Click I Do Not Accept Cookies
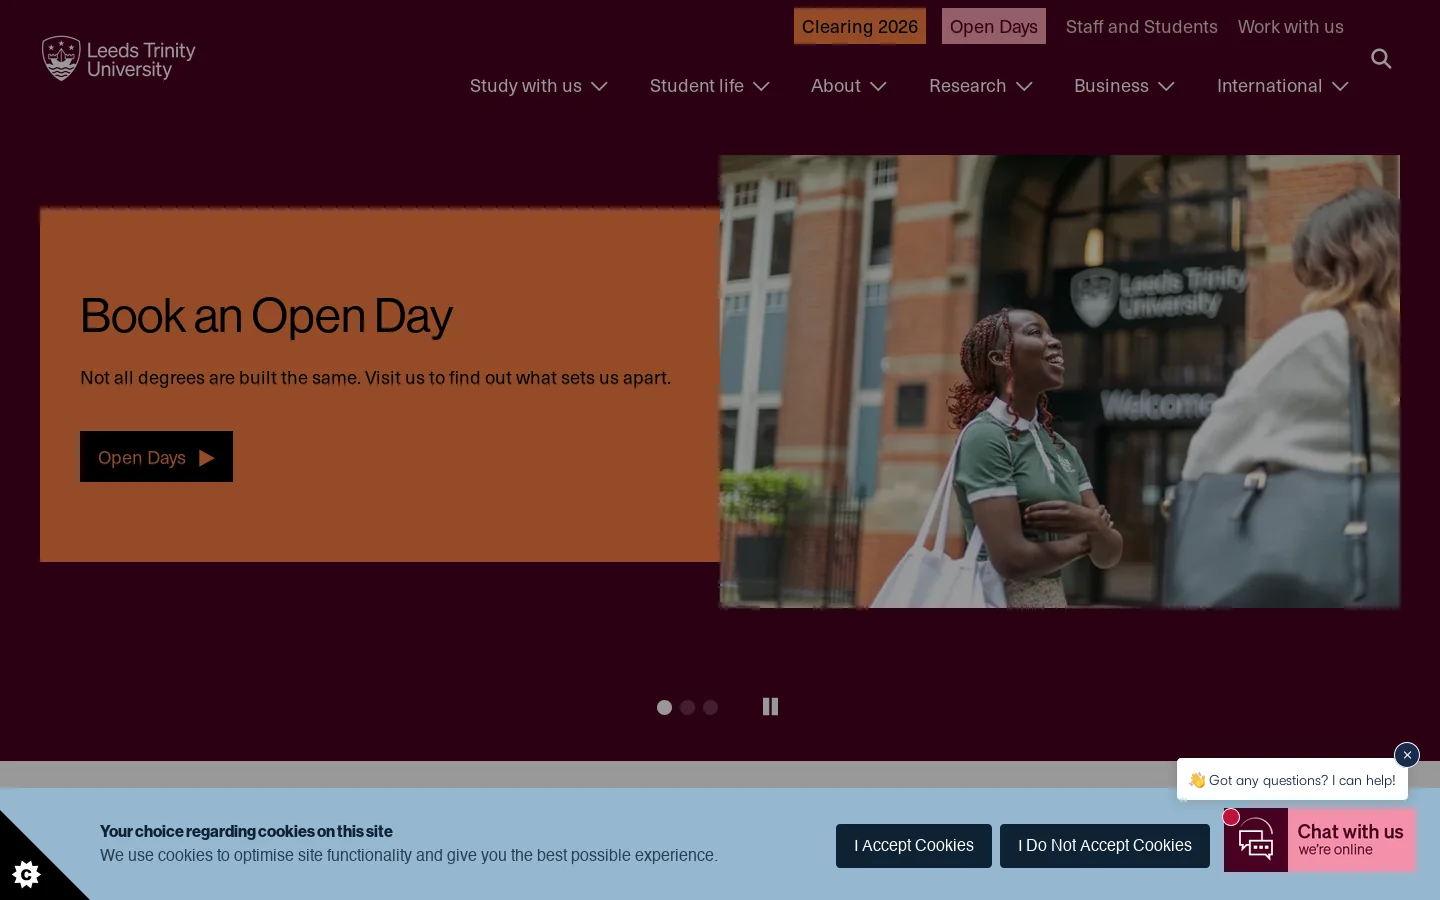Viewport: 1440px width, 900px height. 1105,846
